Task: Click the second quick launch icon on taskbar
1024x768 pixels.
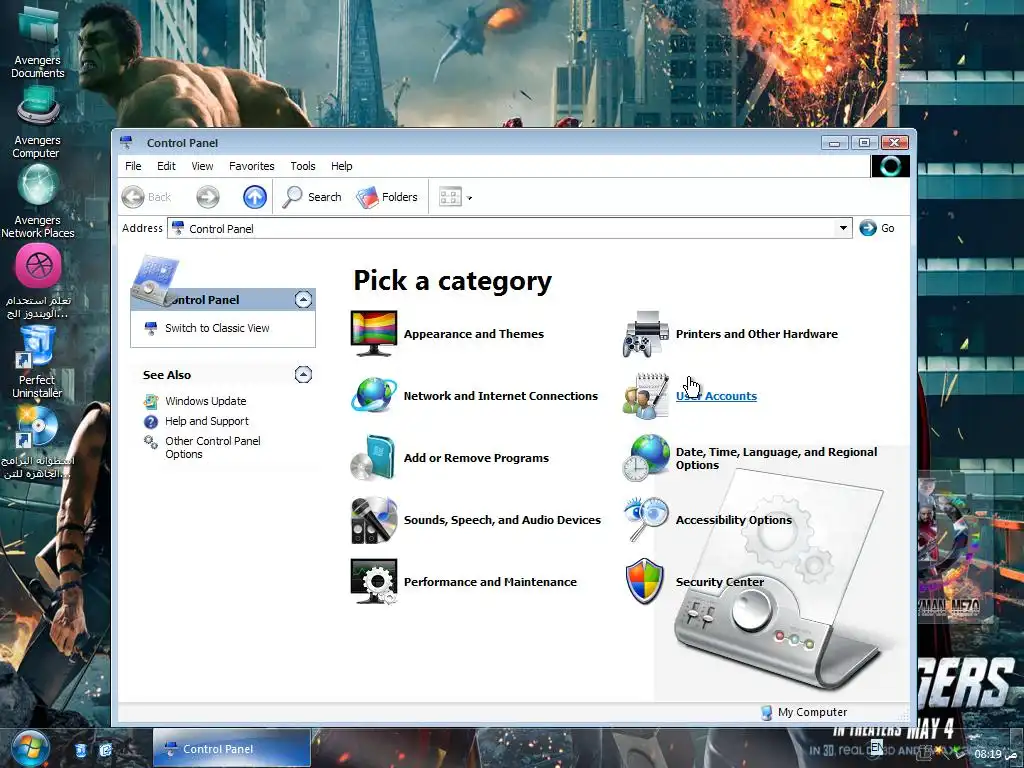Action: pos(106,750)
